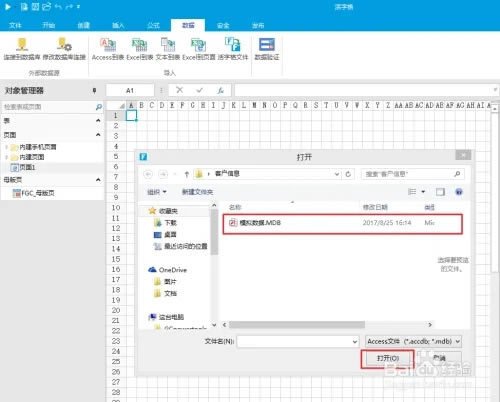The height and width of the screenshot is (402, 500).
Task: Open the Access file type filter dropdown
Action: pyautogui.click(x=413, y=341)
